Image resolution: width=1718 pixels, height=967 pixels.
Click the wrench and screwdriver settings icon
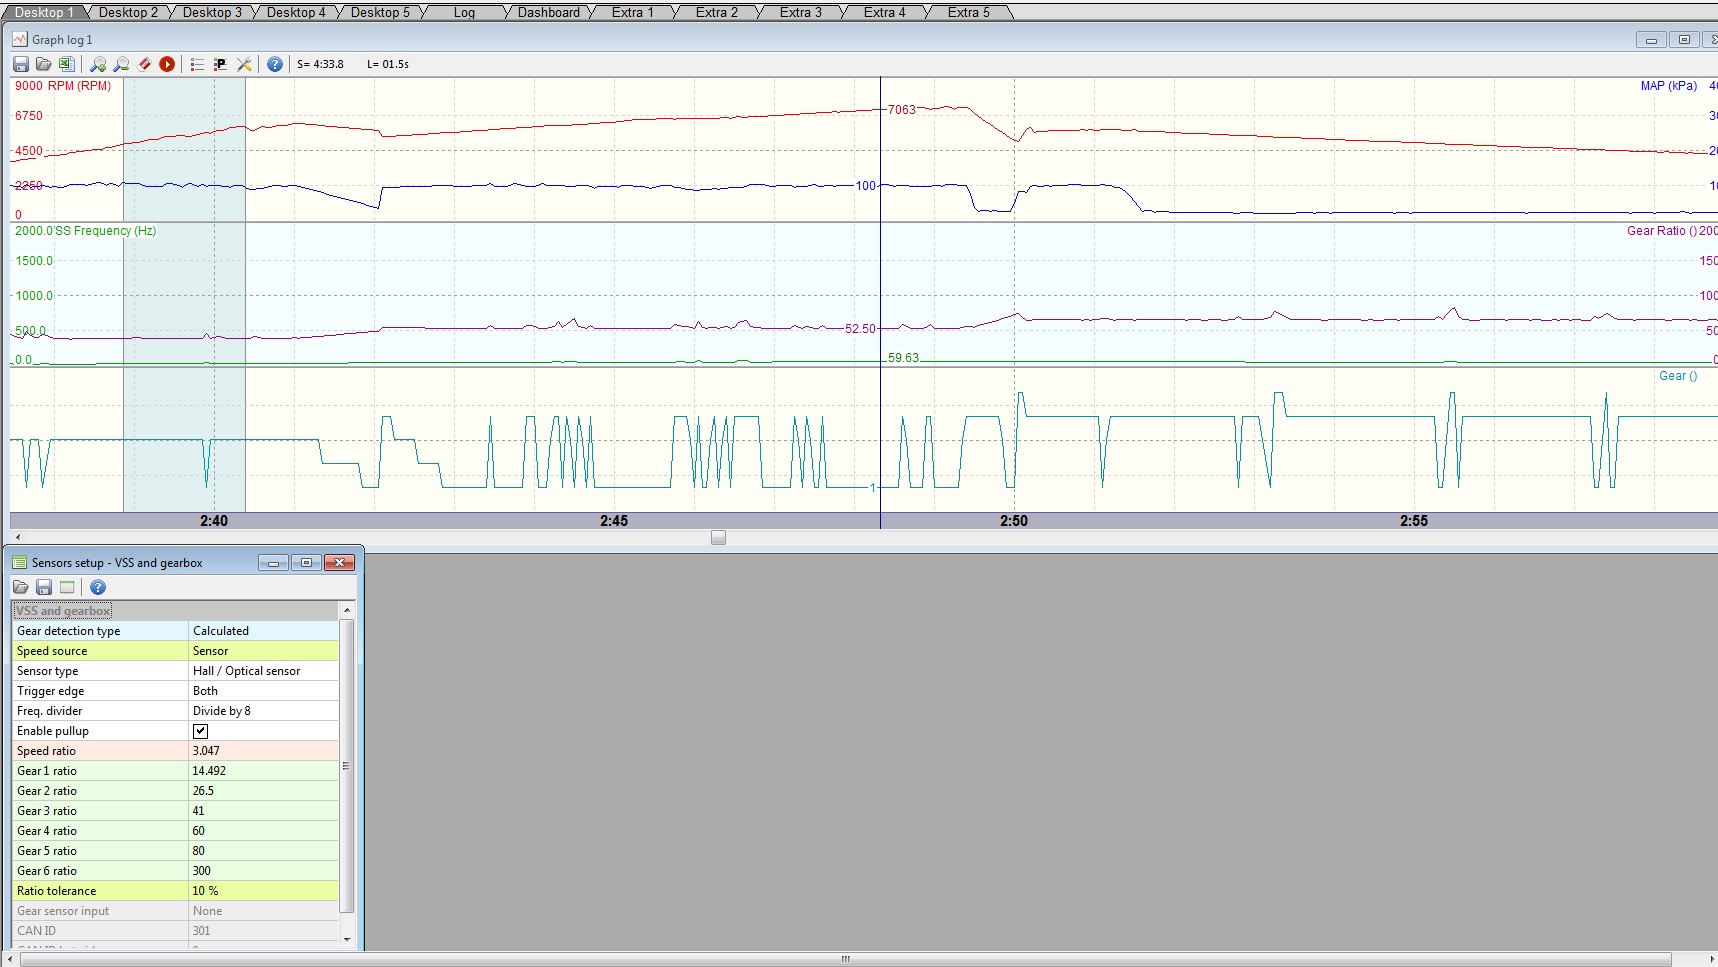[x=244, y=64]
